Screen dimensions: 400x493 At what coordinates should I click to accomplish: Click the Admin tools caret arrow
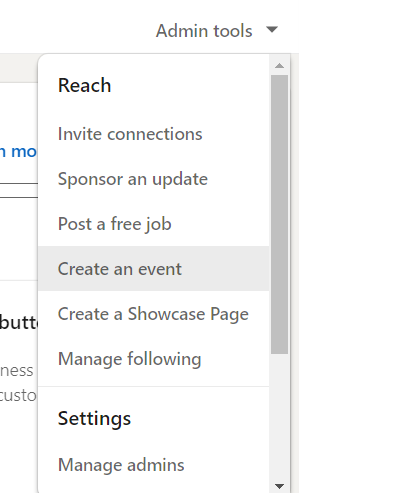(x=272, y=30)
